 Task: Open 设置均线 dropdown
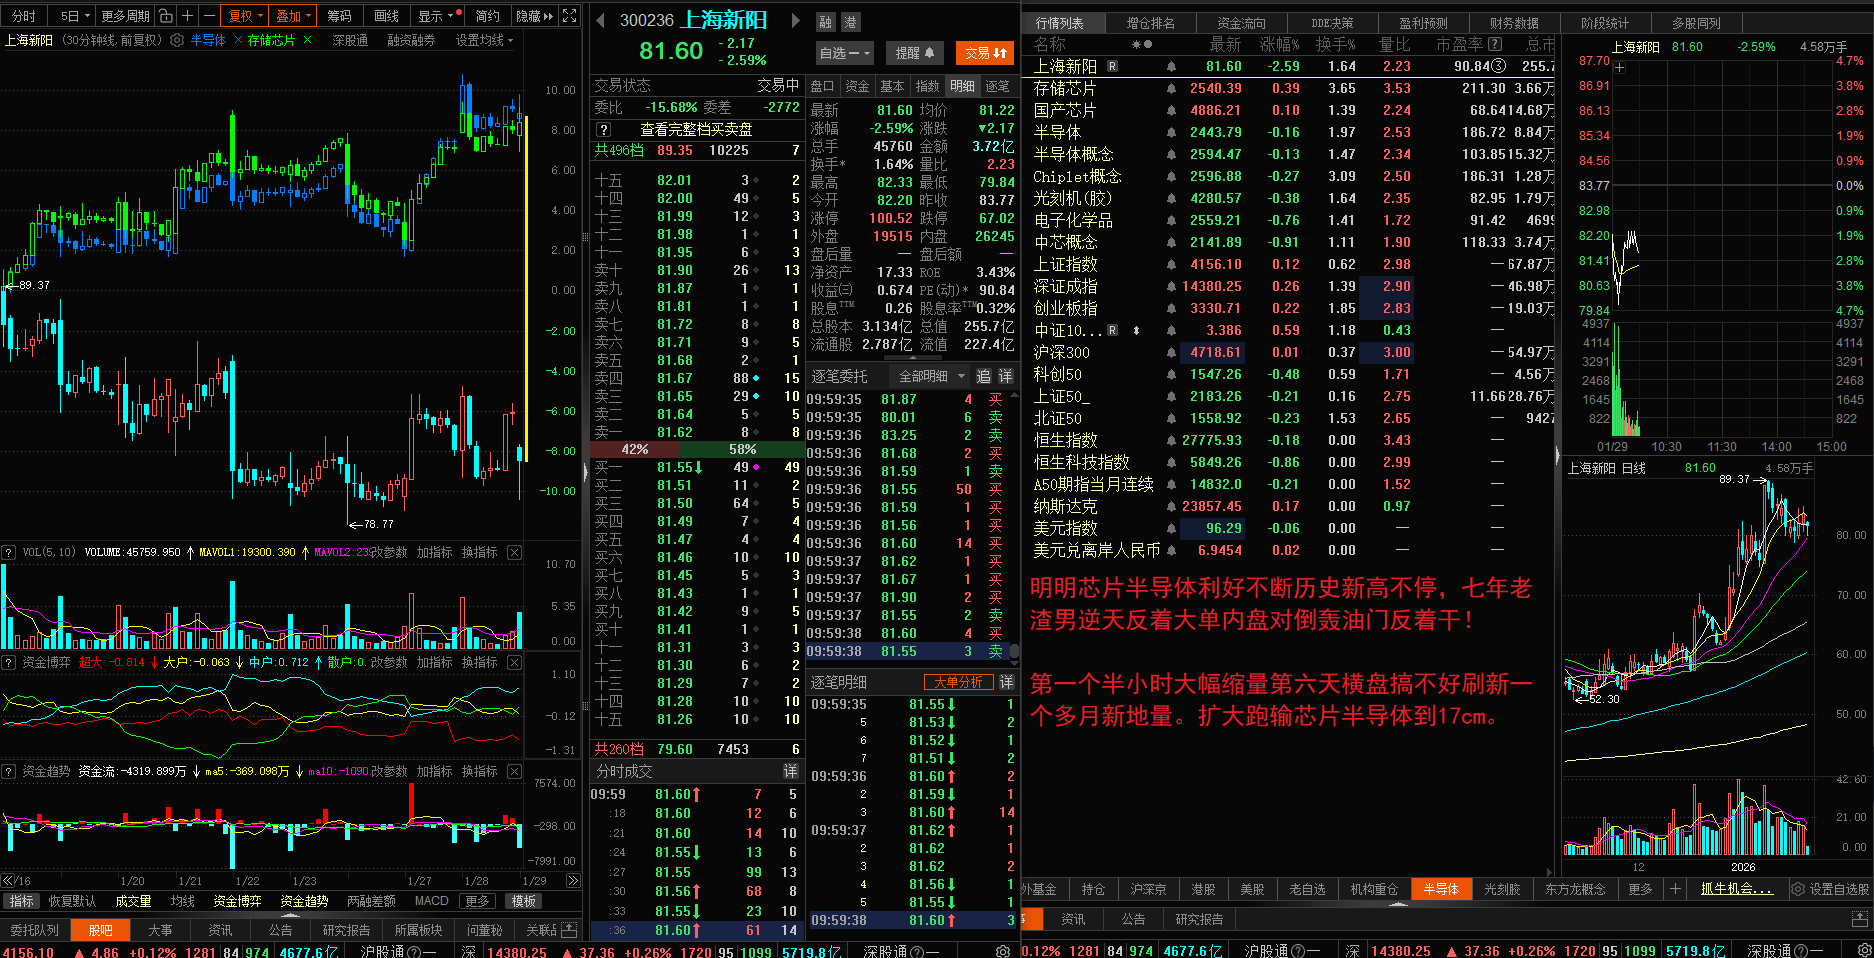(484, 40)
